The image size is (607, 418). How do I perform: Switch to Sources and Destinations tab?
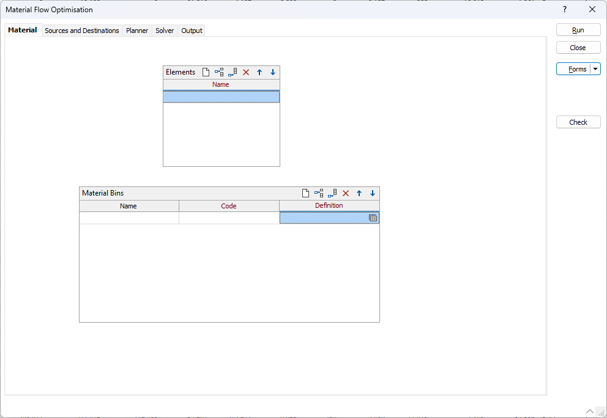tap(82, 31)
